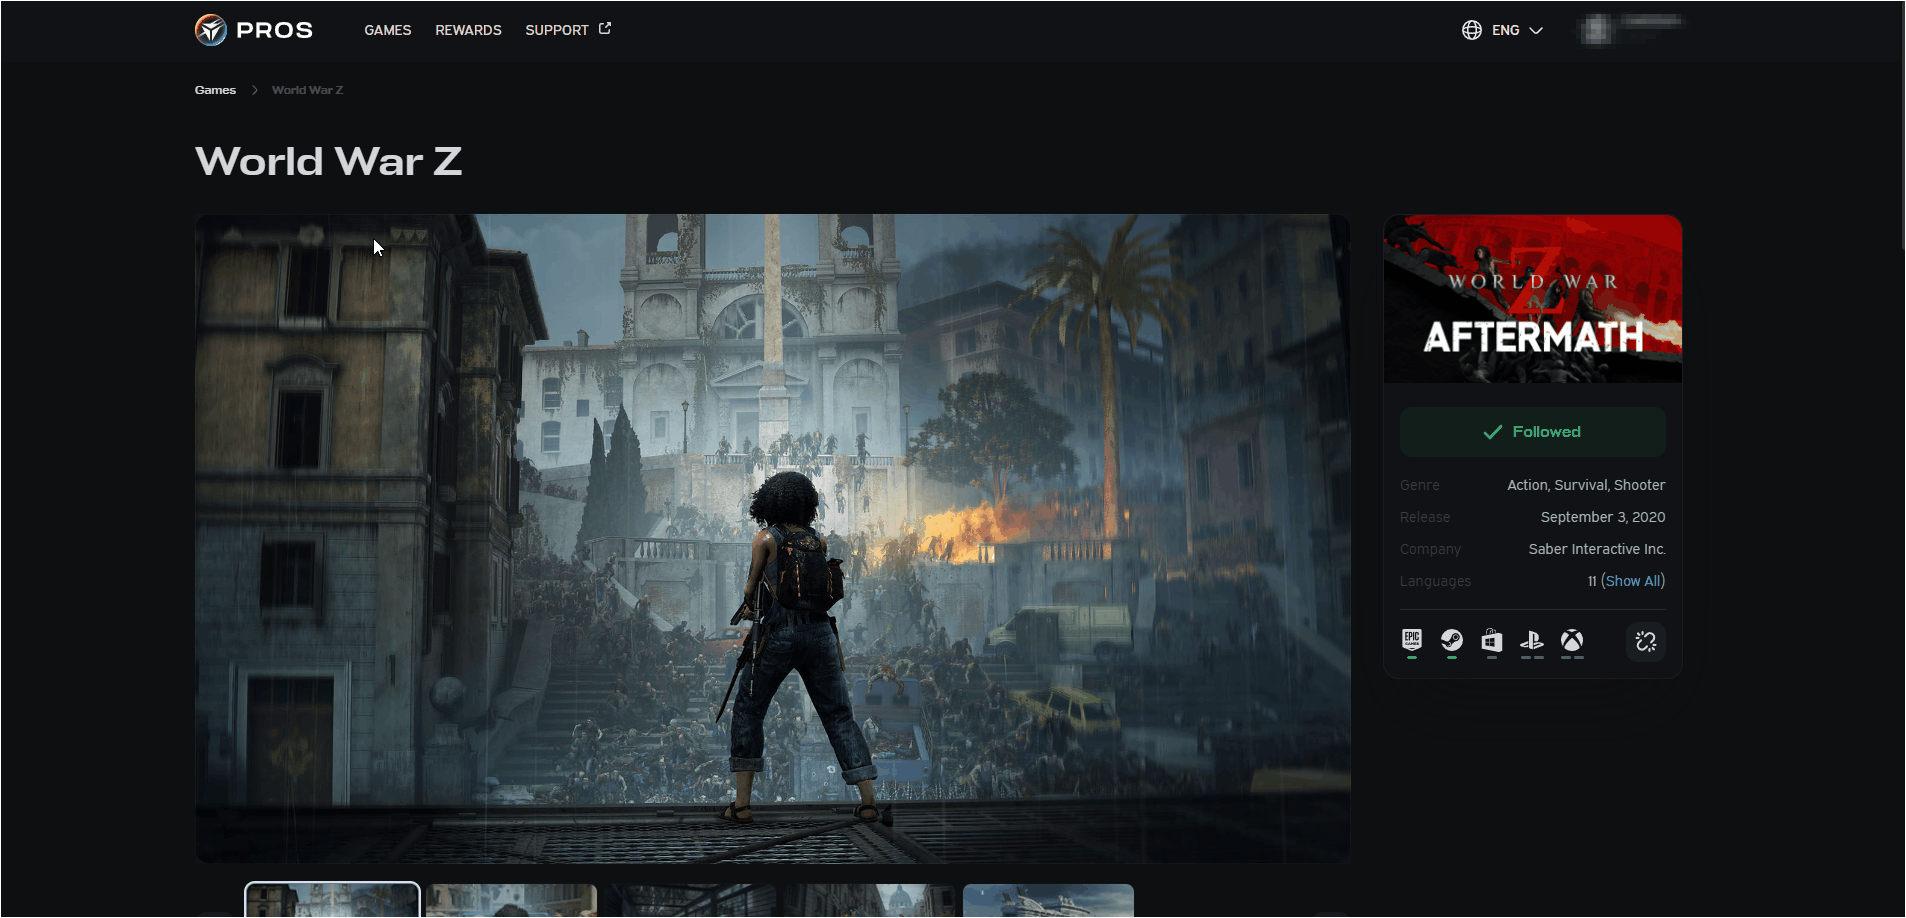Screen dimensions: 1906x918
Task: Select the fourth street dome thumbnail
Action: [869, 901]
